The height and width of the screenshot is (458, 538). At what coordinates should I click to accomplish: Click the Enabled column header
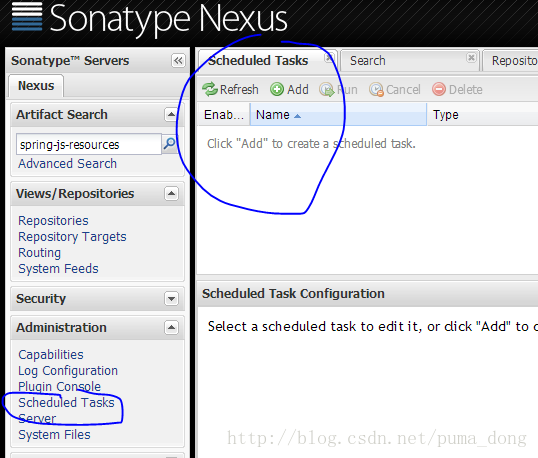(x=224, y=115)
